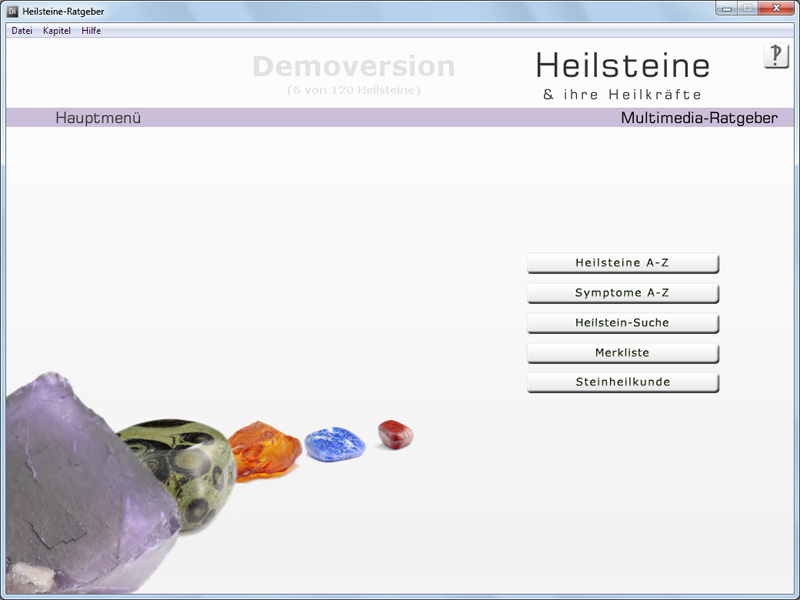Open the Hilfe menu

[x=91, y=31]
